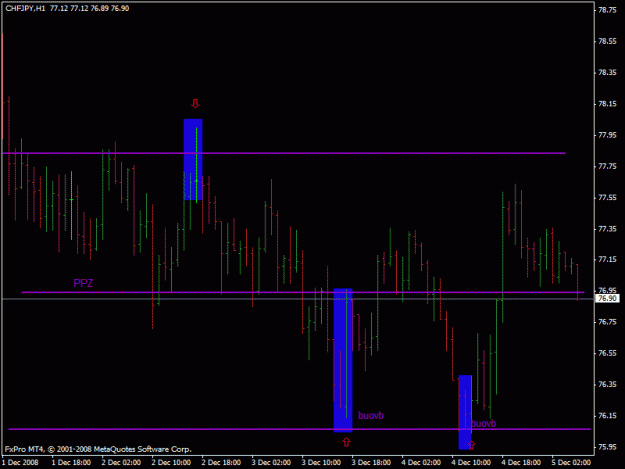625x469 pixels.
Task: Click the 77.12 open price in chart header
Action: (59, 8)
